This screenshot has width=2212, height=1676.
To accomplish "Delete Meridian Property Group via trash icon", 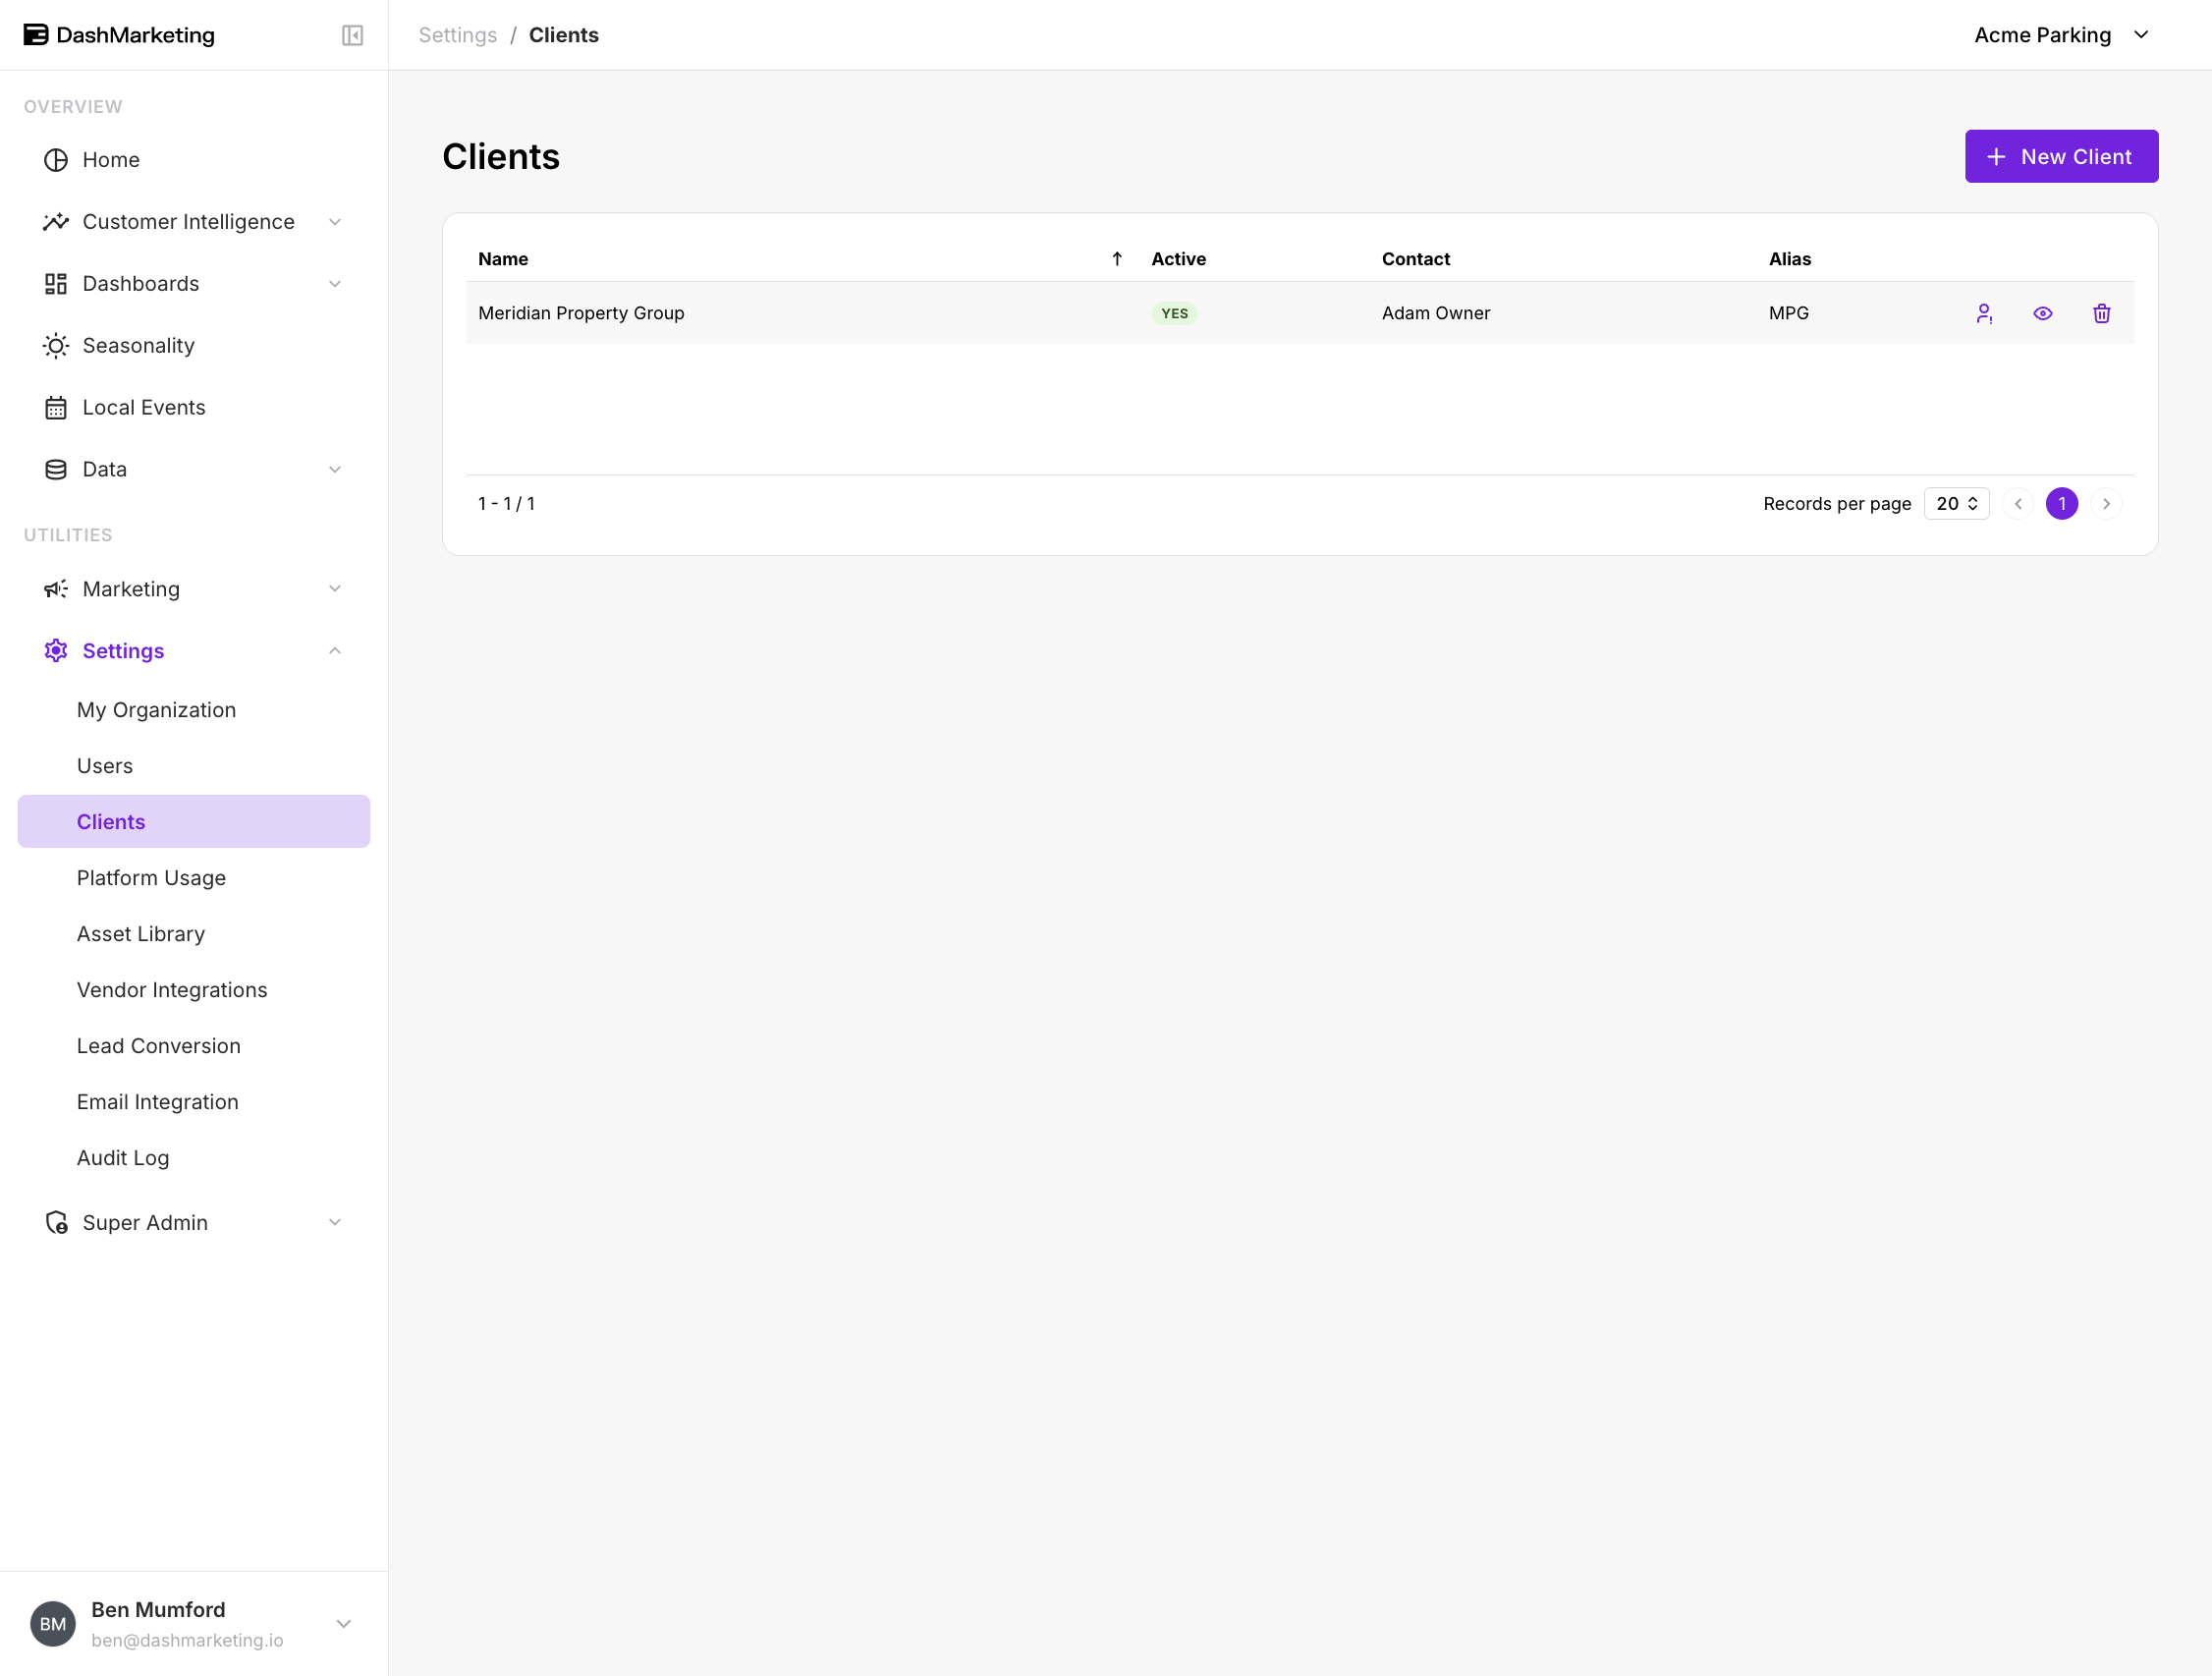I will click(2102, 313).
